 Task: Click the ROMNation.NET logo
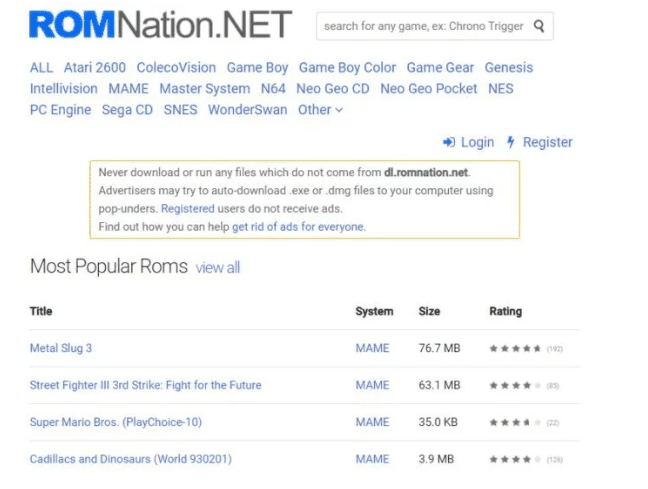pyautogui.click(x=160, y=25)
